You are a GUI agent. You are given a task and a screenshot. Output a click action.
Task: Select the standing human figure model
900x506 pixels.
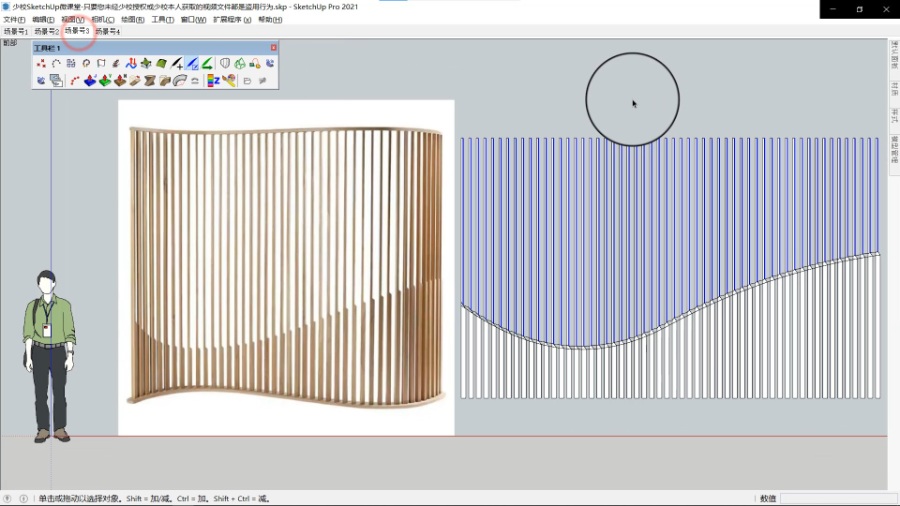[x=48, y=356]
